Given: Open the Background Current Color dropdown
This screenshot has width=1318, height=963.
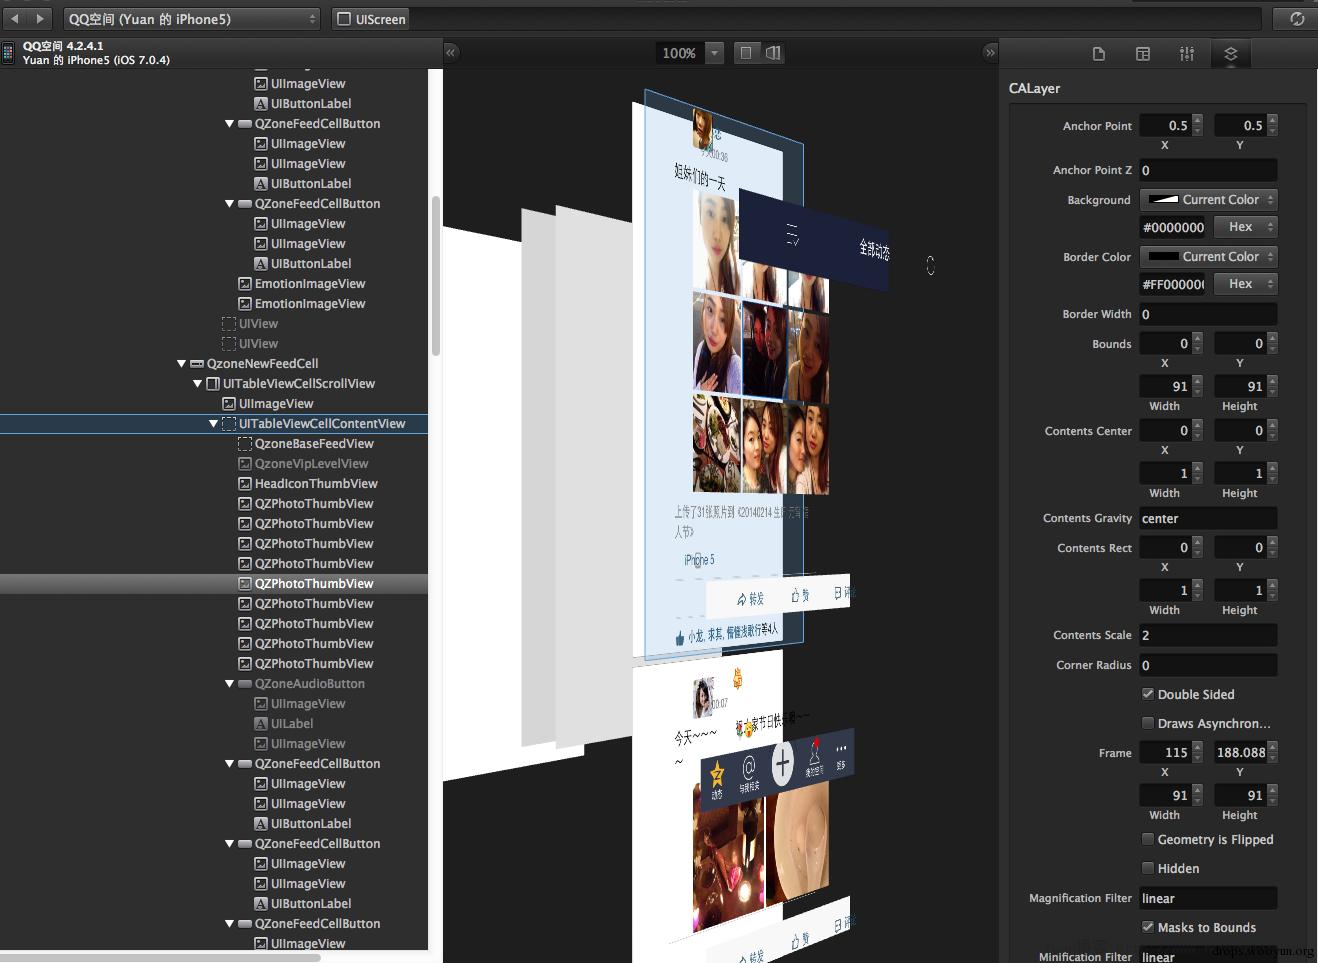Looking at the screenshot, I should (1209, 200).
